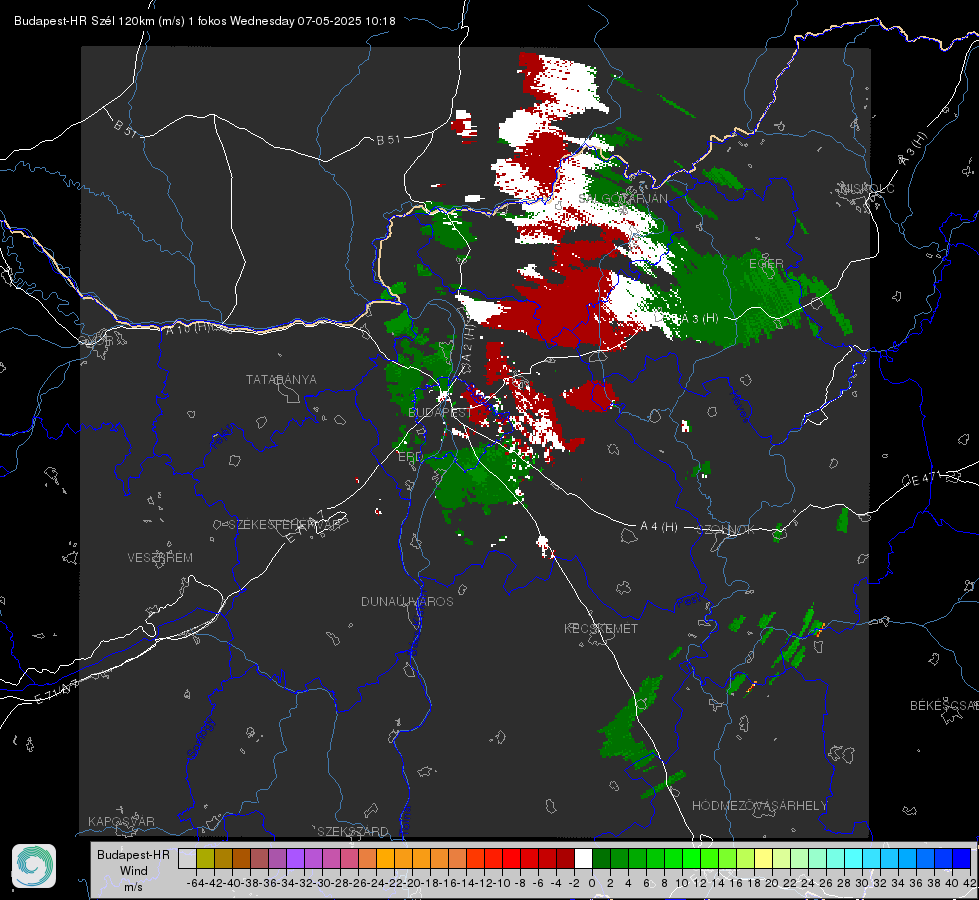Click the Somogy county label
This screenshot has width=979, height=900.
[200, 738]
